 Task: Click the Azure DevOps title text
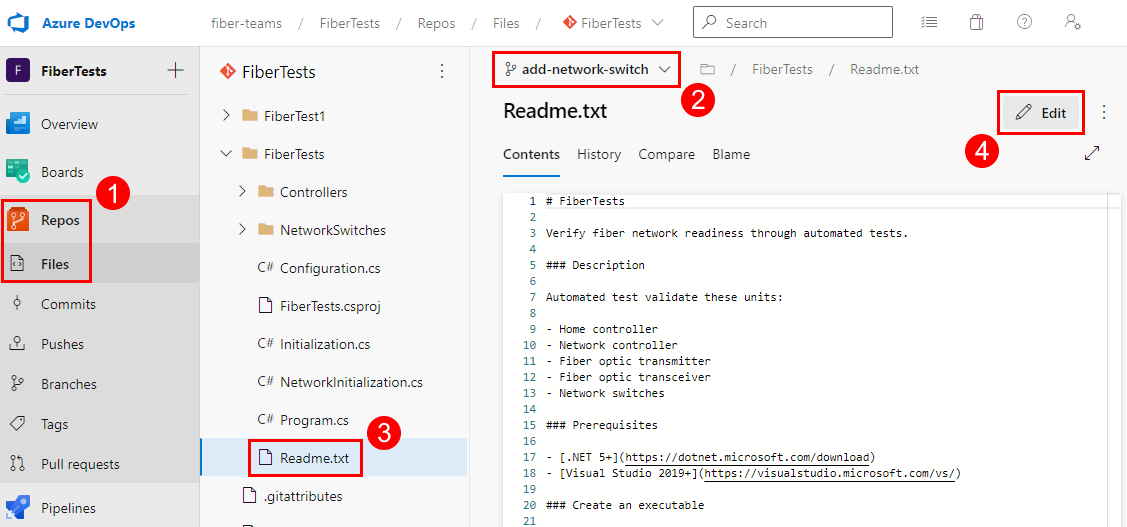(88, 23)
